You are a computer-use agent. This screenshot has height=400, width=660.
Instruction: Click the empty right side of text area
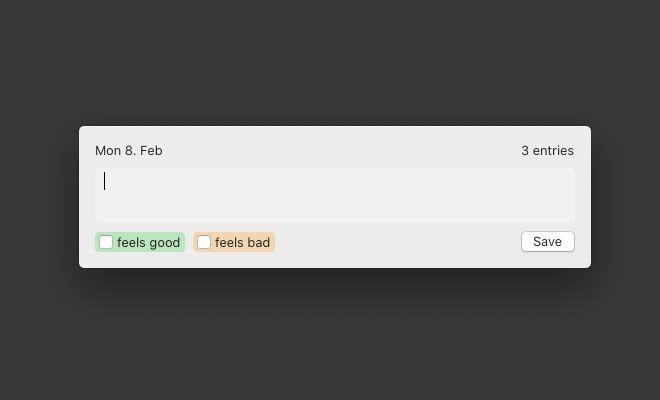coord(463,195)
